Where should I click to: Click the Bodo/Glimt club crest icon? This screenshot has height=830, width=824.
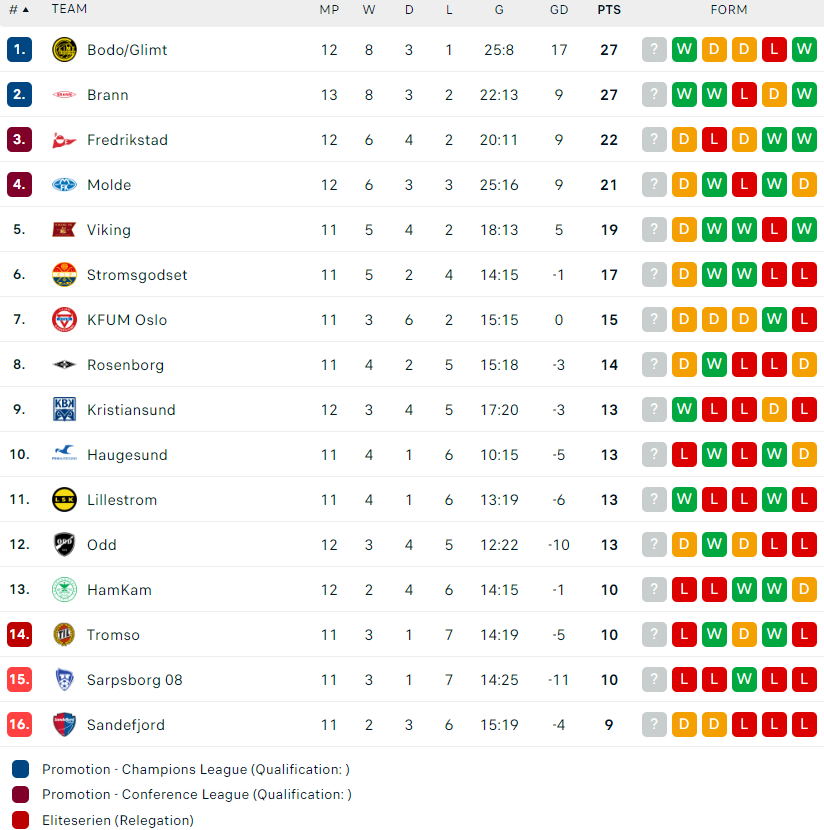64,50
